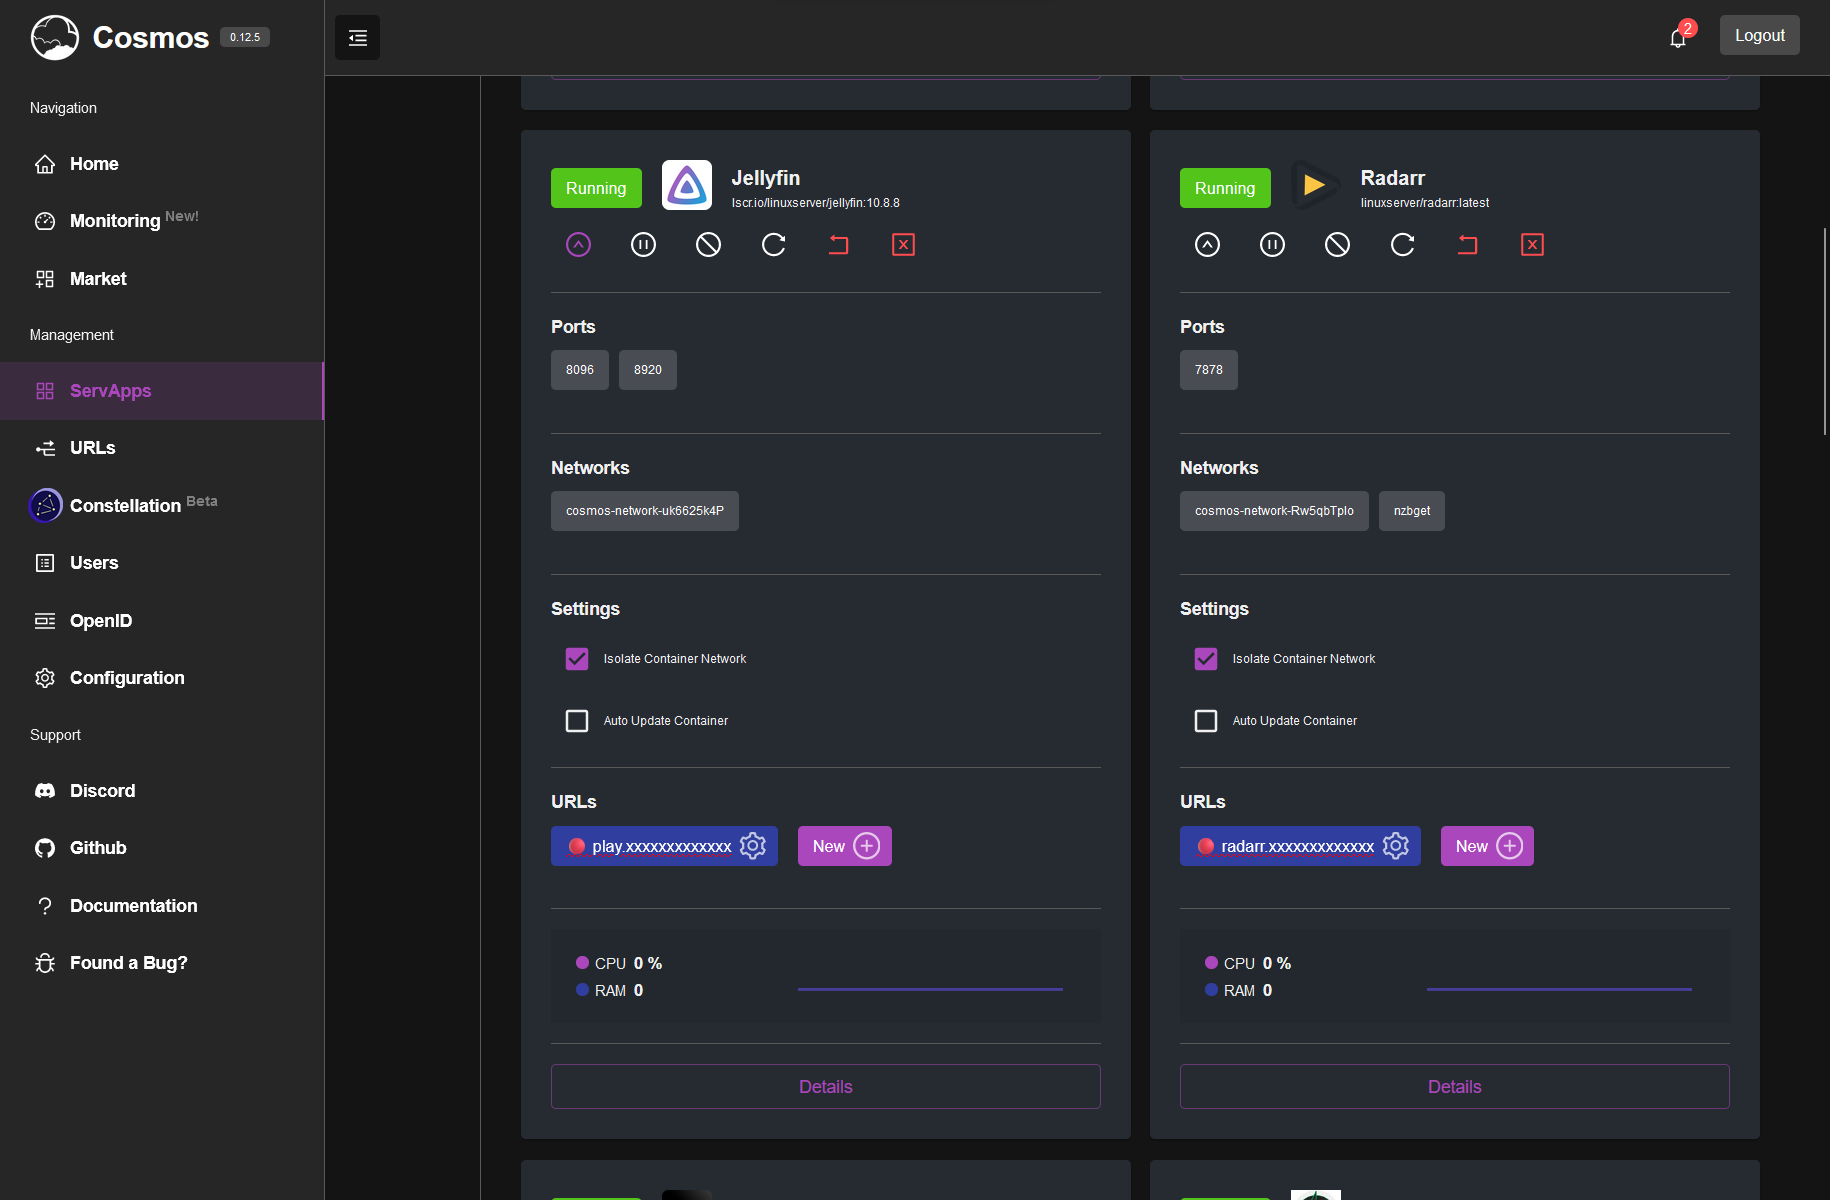The width and height of the screenshot is (1830, 1200).
Task: Toggle Isolate Container Network for Radarr
Action: [1206, 659]
